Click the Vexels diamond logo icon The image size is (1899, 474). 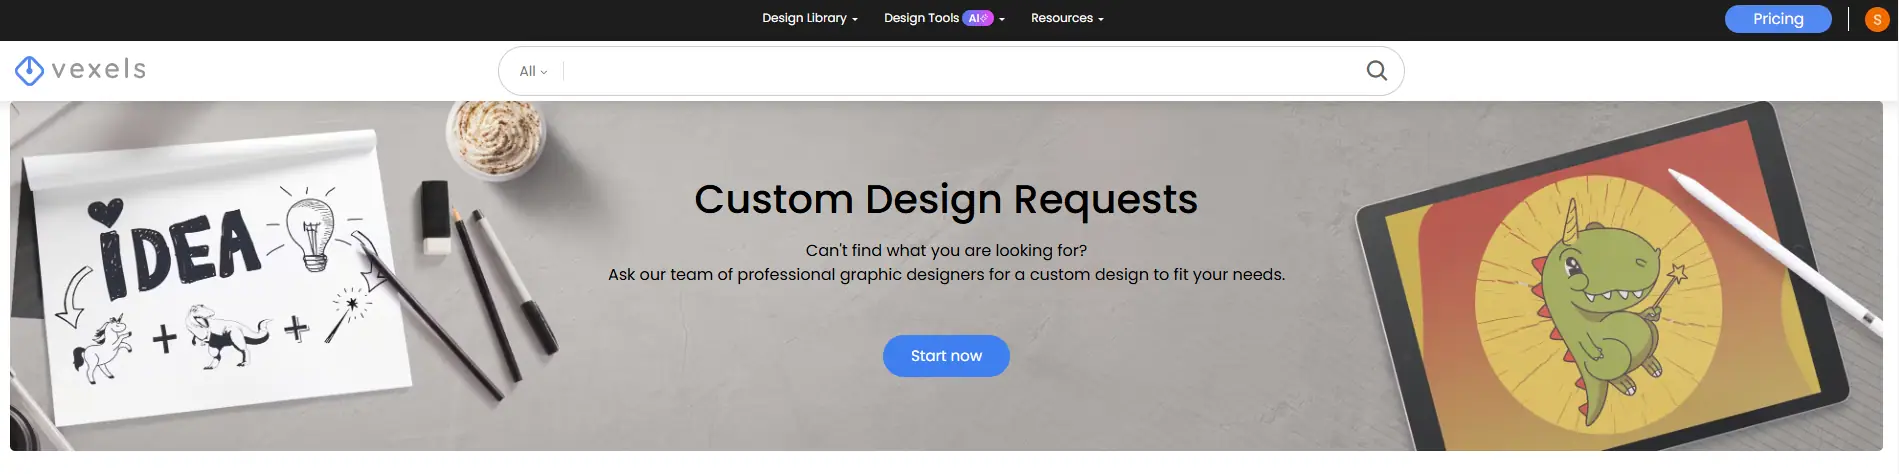pyautogui.click(x=29, y=70)
